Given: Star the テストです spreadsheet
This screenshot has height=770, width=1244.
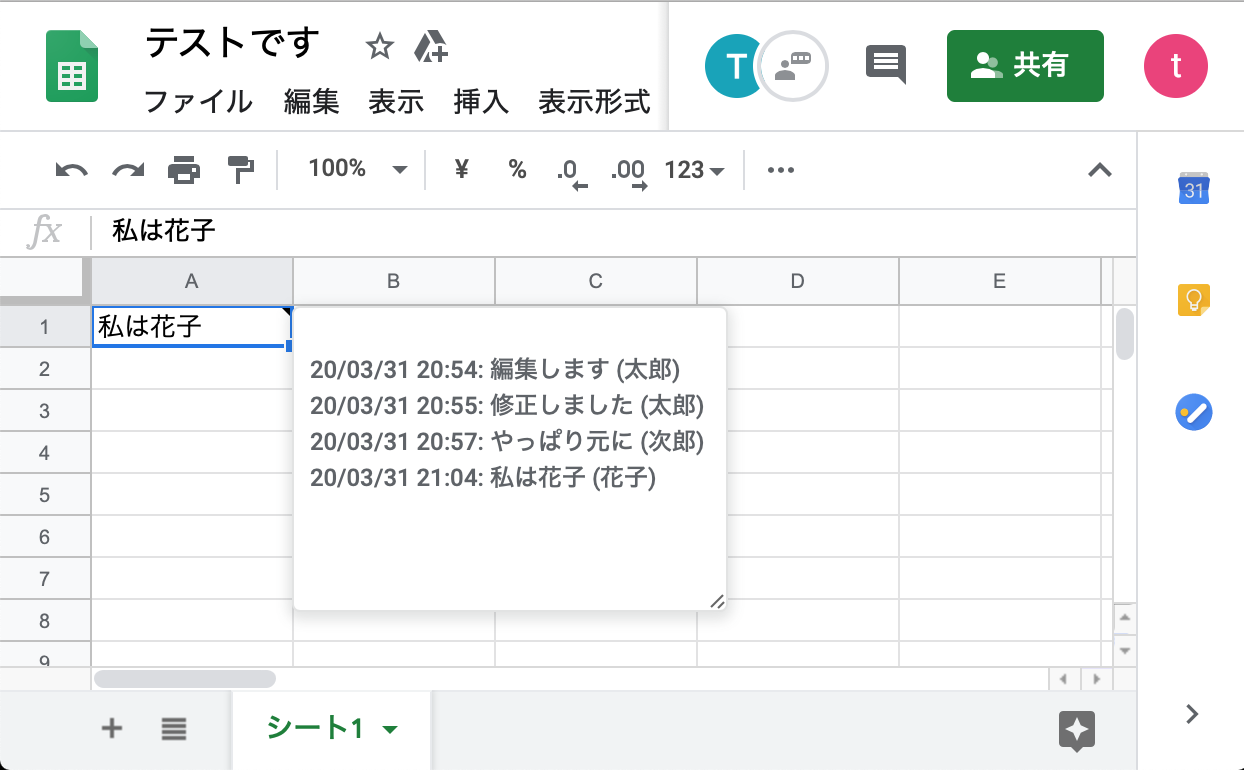Looking at the screenshot, I should (x=378, y=45).
